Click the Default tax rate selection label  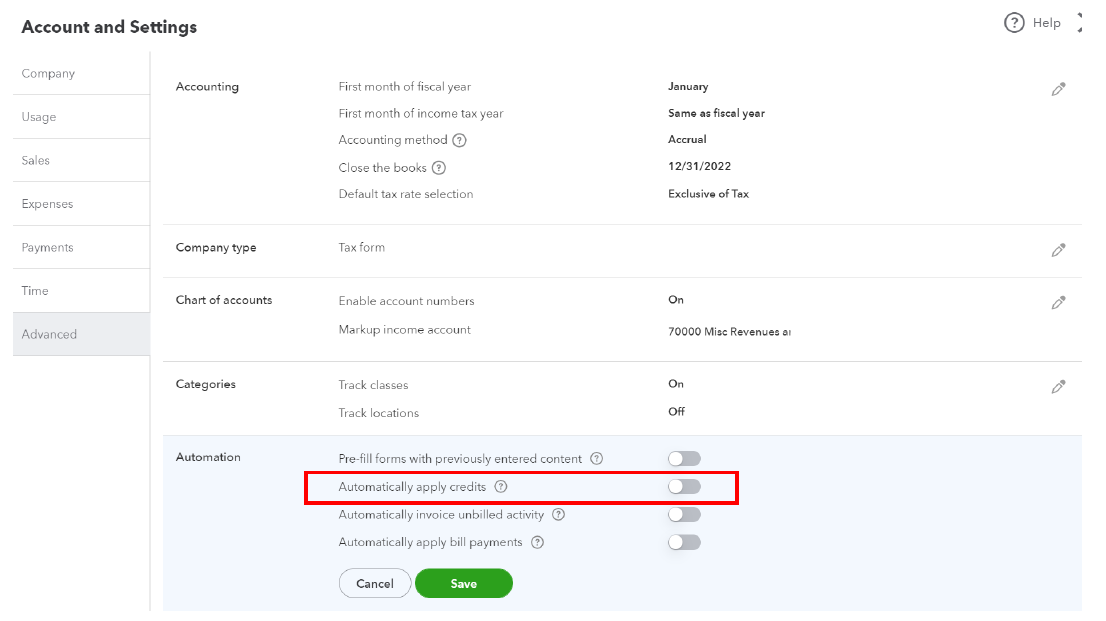406,193
